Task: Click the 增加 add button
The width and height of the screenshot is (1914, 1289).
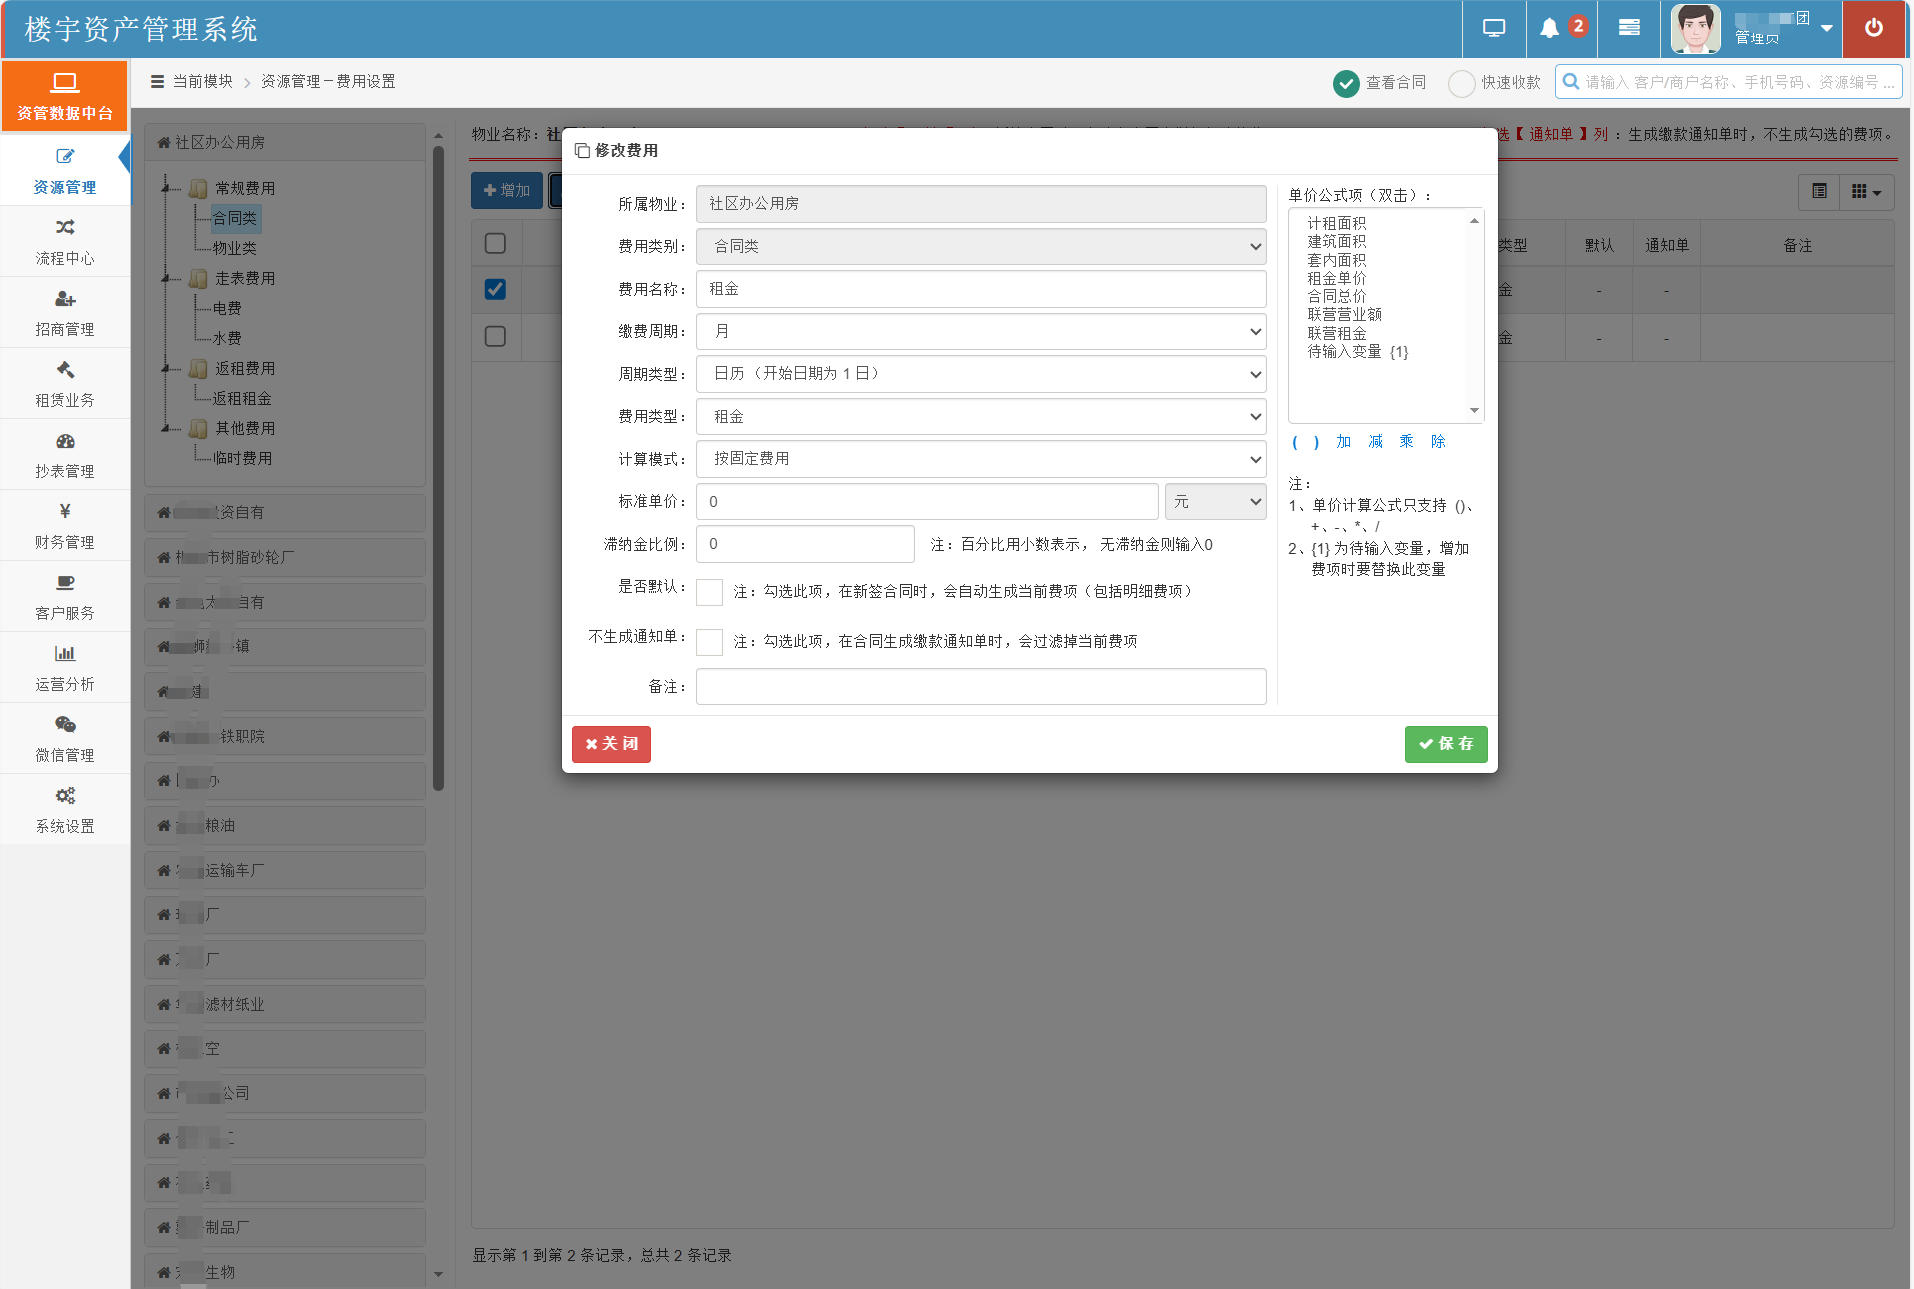Action: coord(507,191)
